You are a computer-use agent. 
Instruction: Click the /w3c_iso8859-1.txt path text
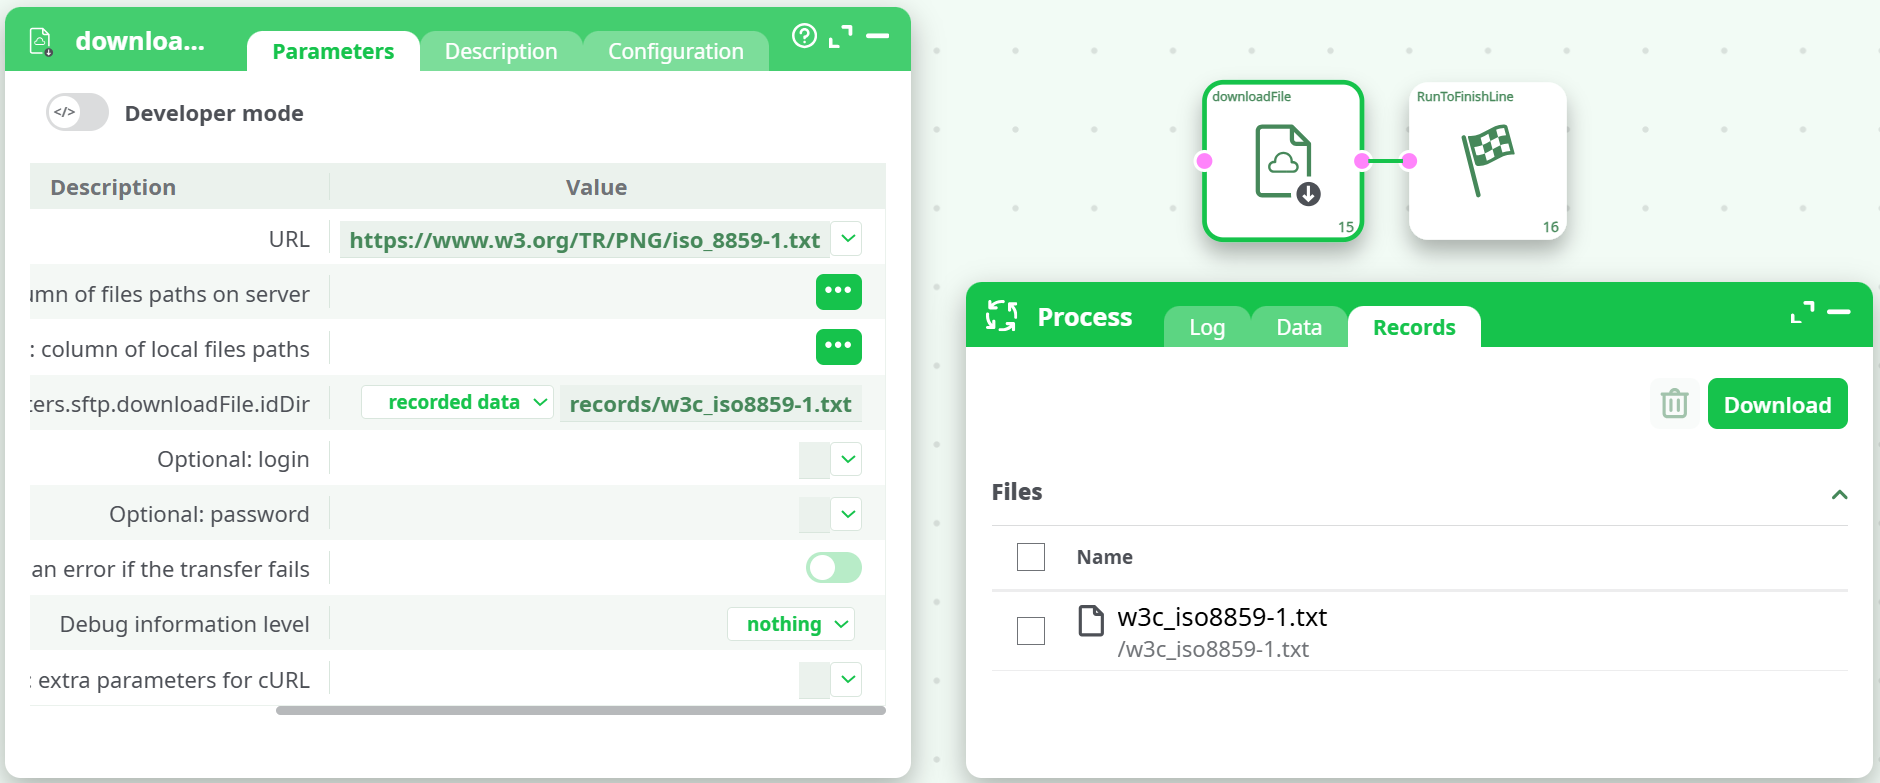1213,649
